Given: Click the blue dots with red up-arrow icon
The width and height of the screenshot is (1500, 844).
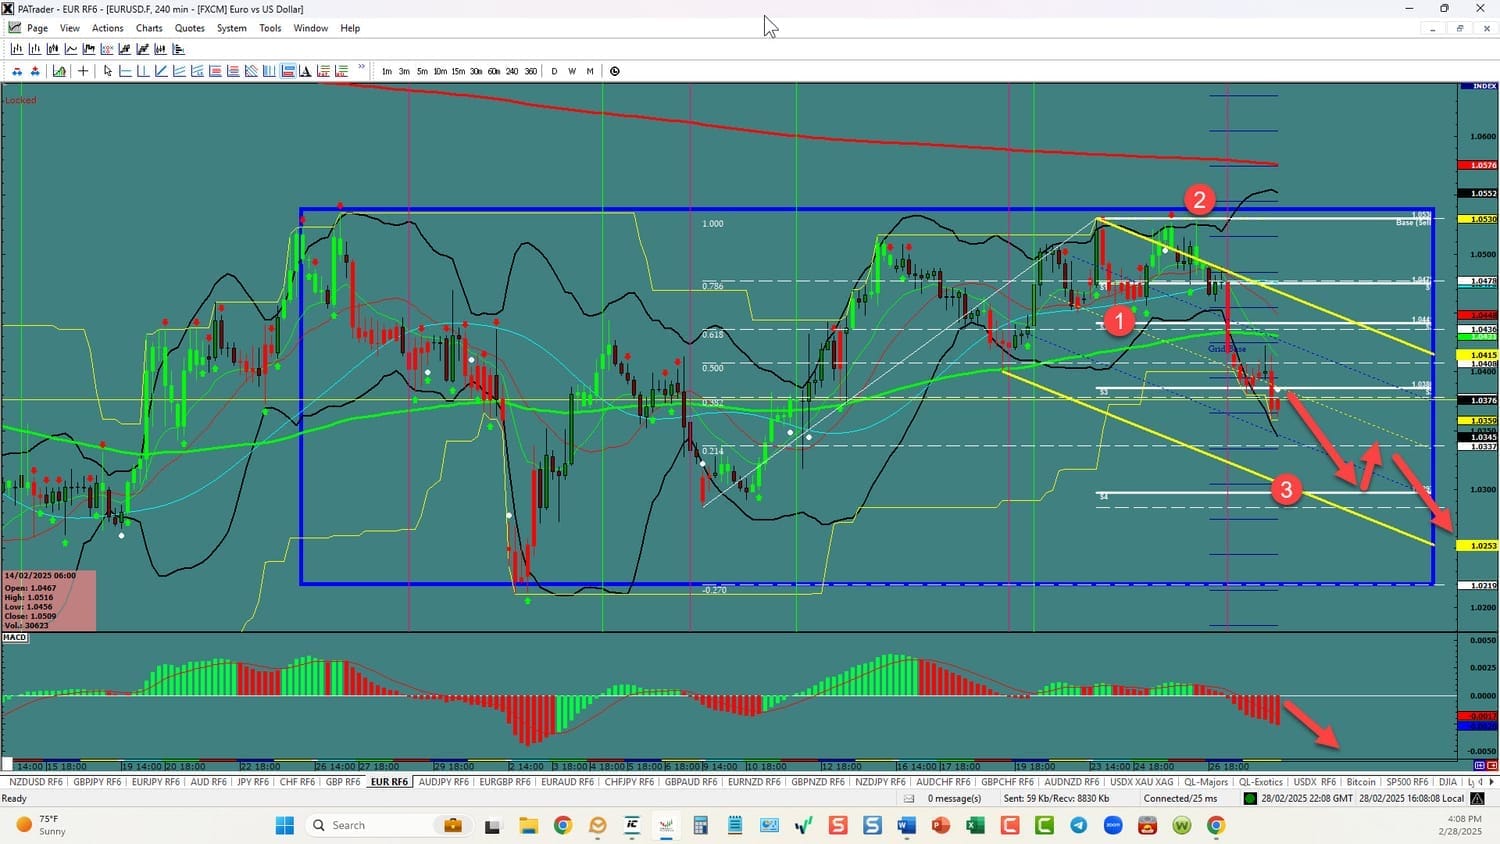Looking at the screenshot, I should click(x=35, y=71).
